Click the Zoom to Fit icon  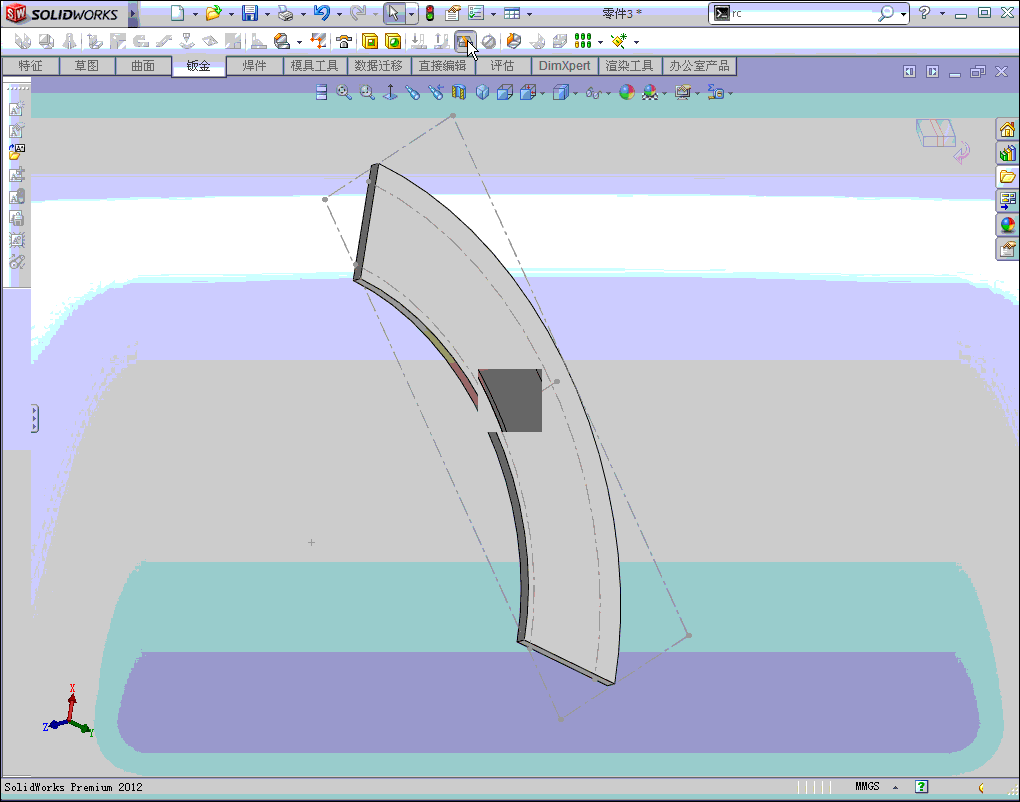[343, 92]
